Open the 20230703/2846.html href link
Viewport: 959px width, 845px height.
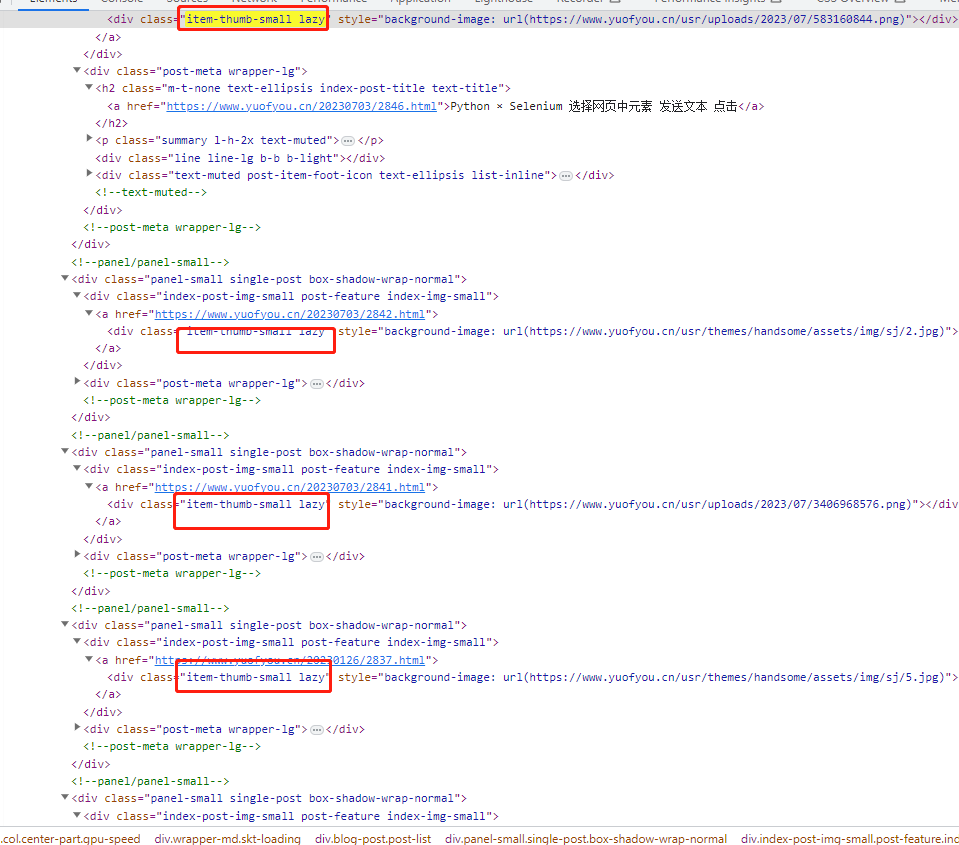coord(302,106)
